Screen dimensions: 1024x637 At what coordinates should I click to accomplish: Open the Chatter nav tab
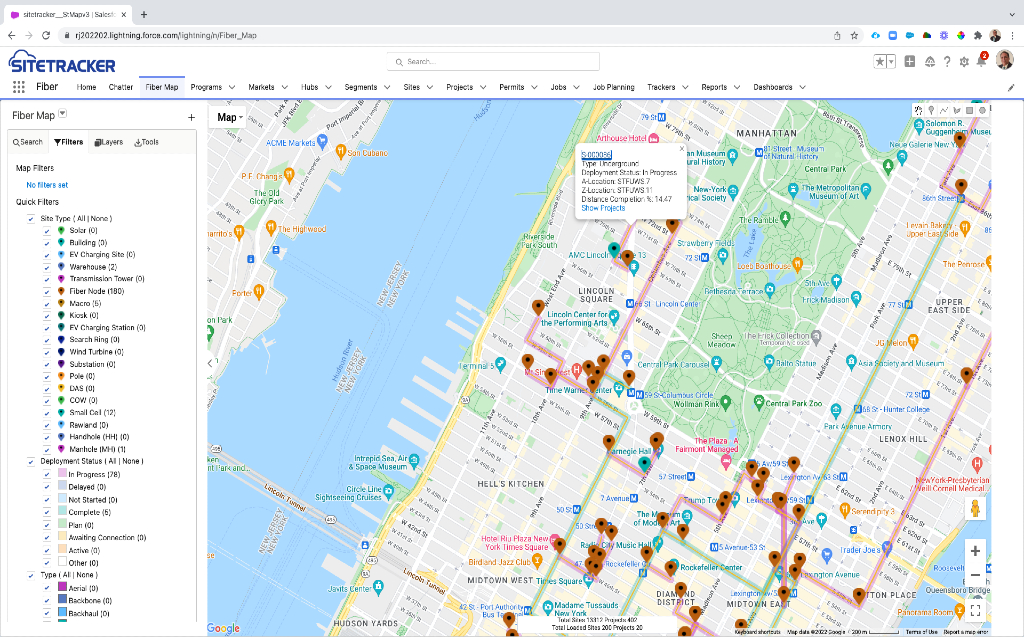click(121, 88)
